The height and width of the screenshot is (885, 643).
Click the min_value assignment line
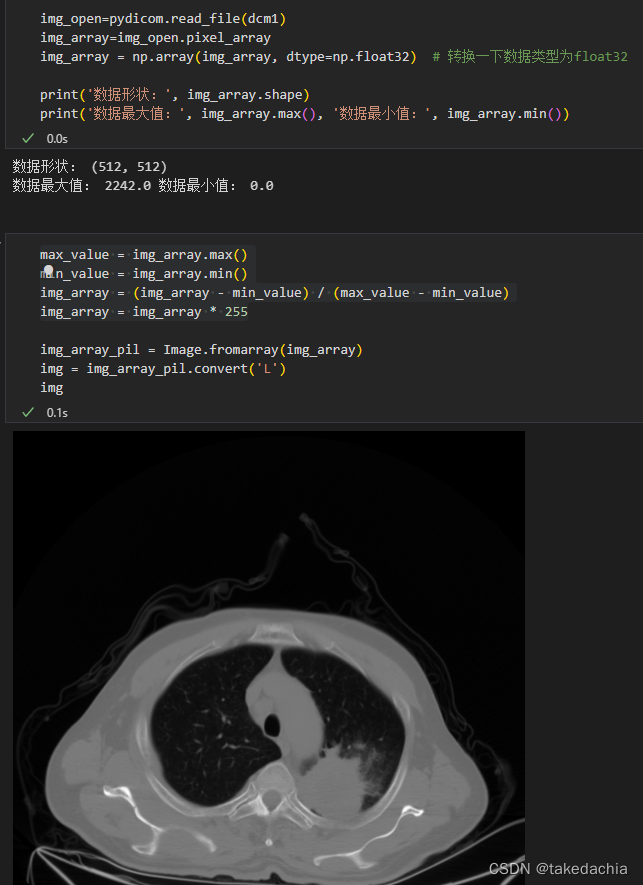click(143, 274)
